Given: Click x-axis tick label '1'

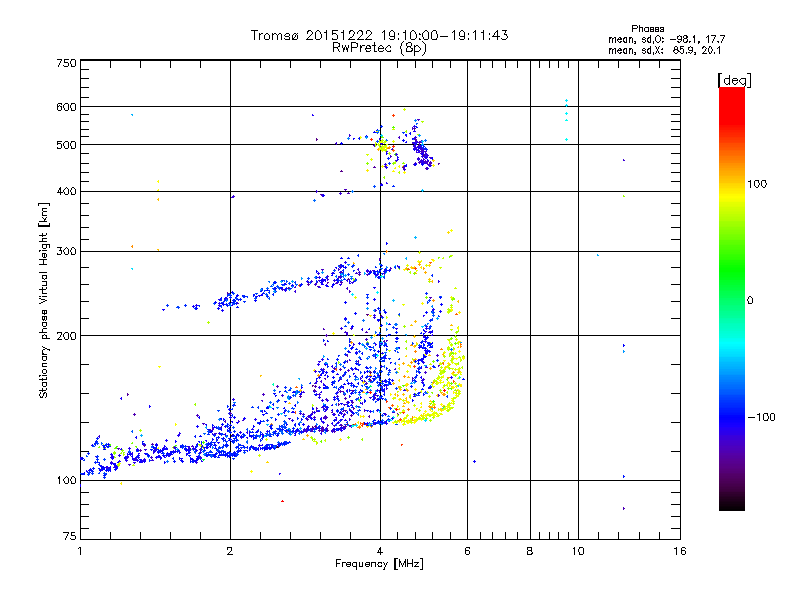Looking at the screenshot, I should [80, 551].
